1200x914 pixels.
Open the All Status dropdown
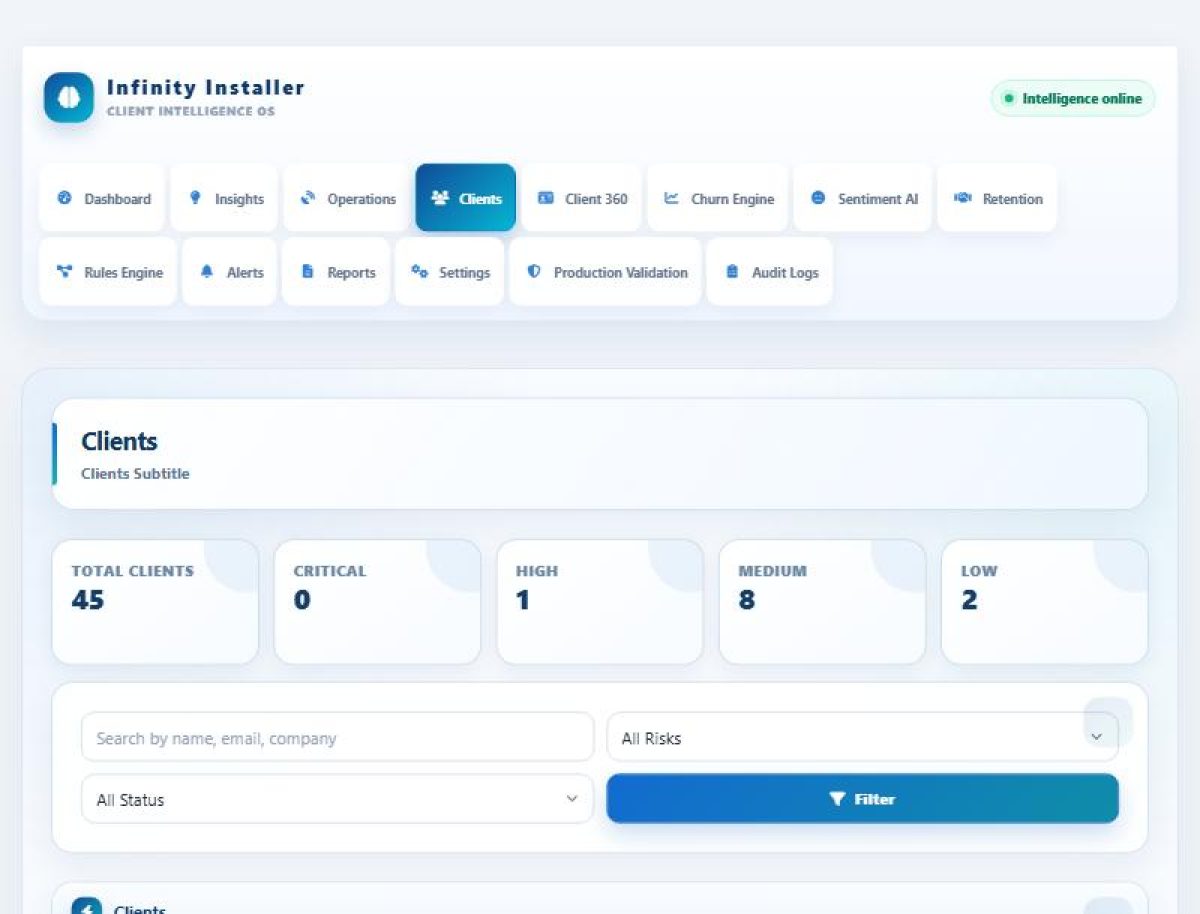[337, 799]
